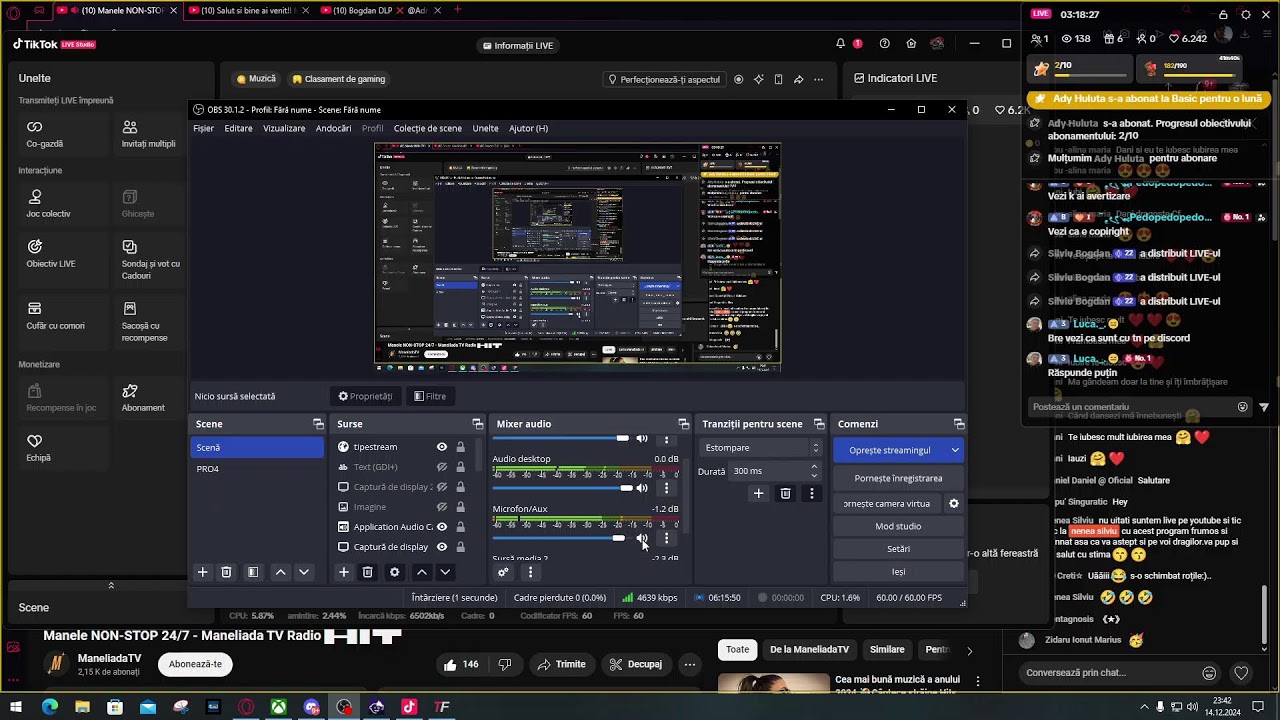Open the Windows Start menu
Image resolution: width=1280 pixels, height=720 pixels.
point(16,707)
